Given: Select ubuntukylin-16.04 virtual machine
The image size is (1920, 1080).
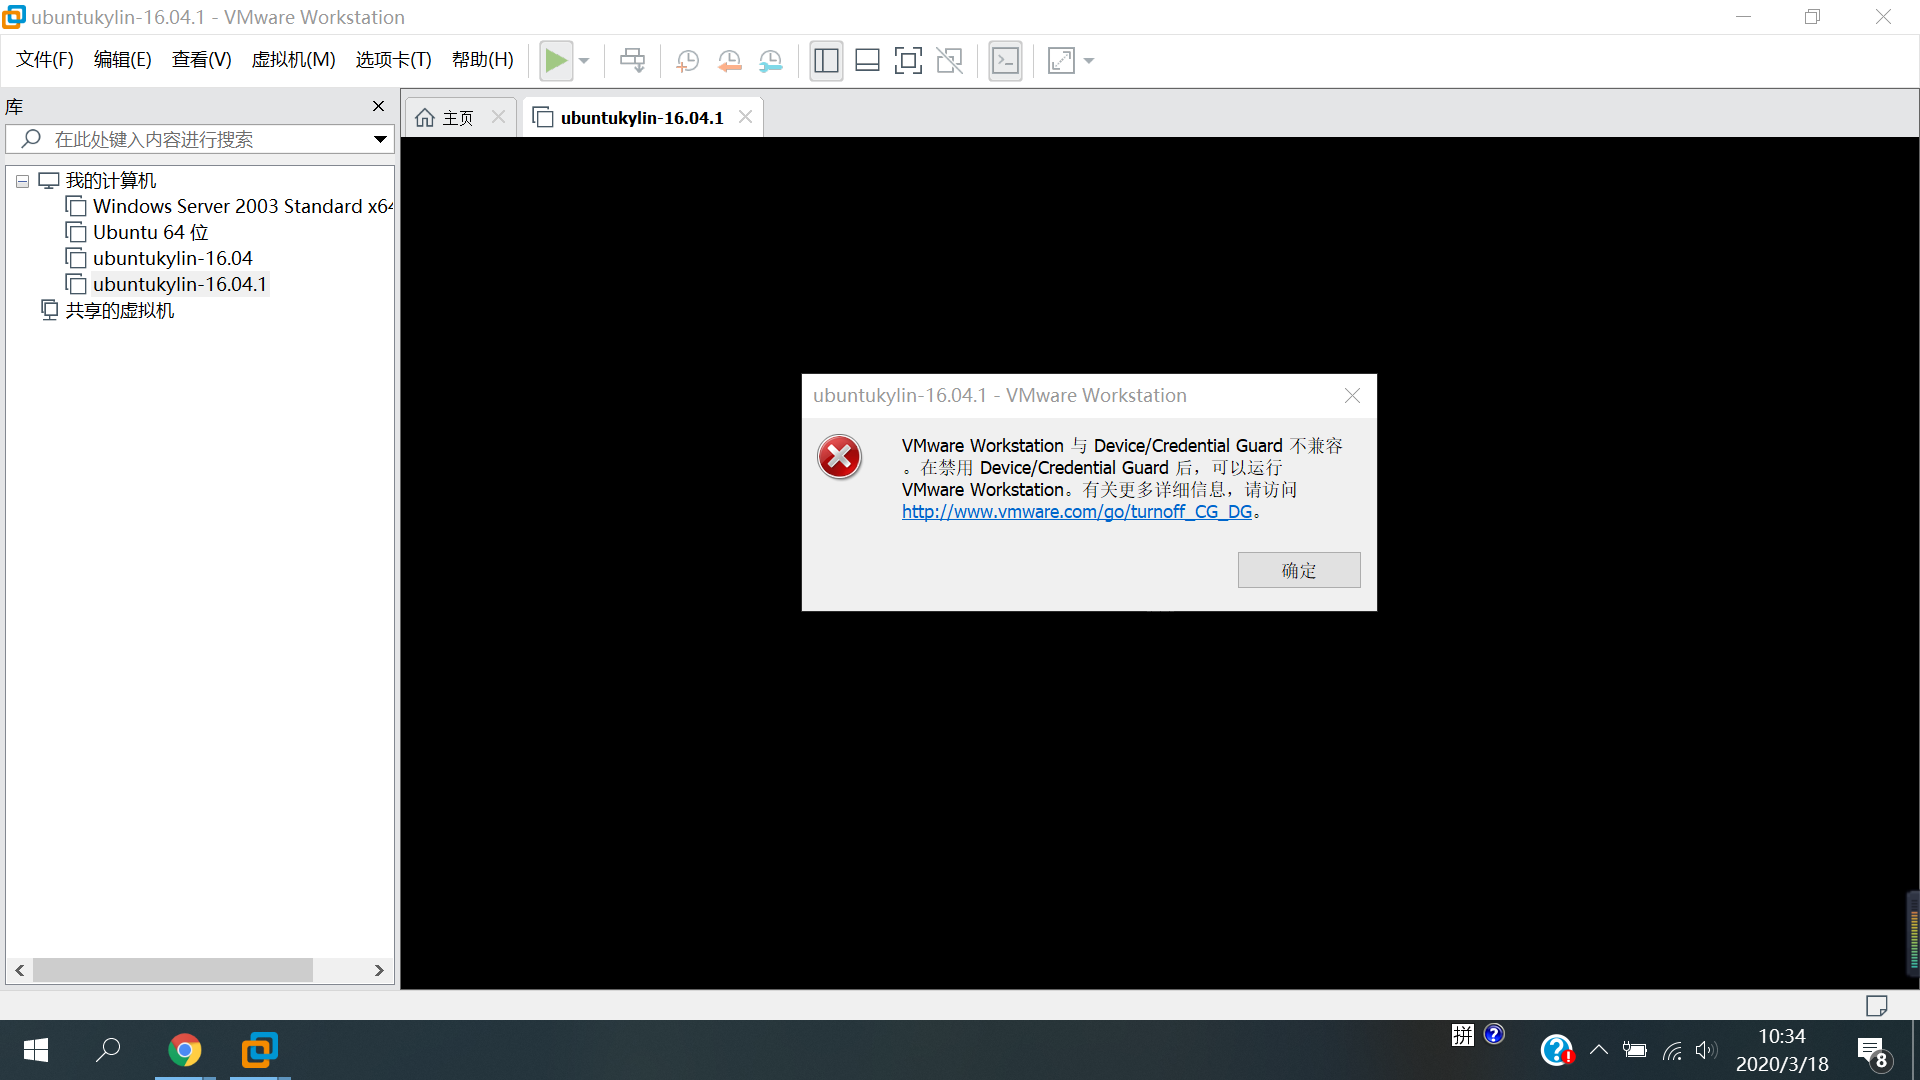Looking at the screenshot, I should [x=172, y=258].
